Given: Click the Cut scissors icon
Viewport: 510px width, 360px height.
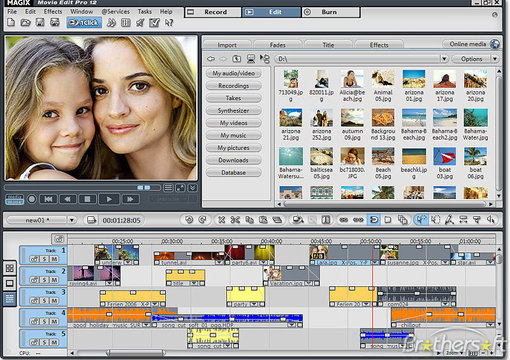Looking at the screenshot, I should tap(235, 220).
